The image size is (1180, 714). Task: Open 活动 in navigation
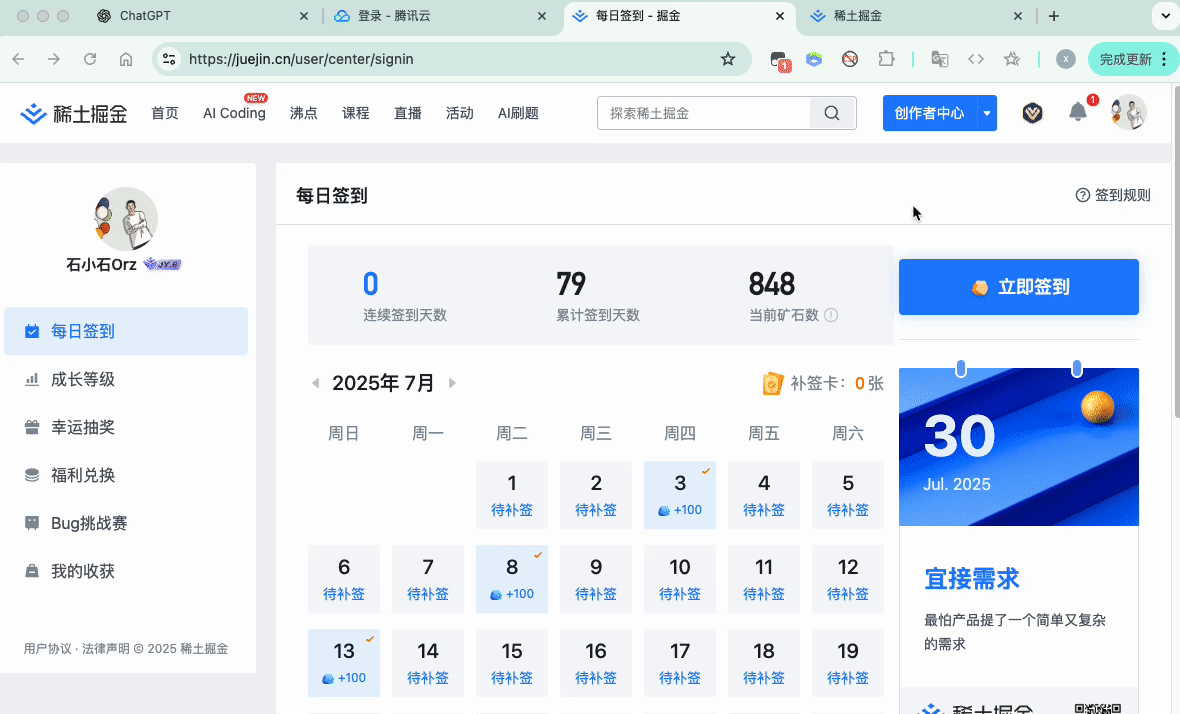459,113
